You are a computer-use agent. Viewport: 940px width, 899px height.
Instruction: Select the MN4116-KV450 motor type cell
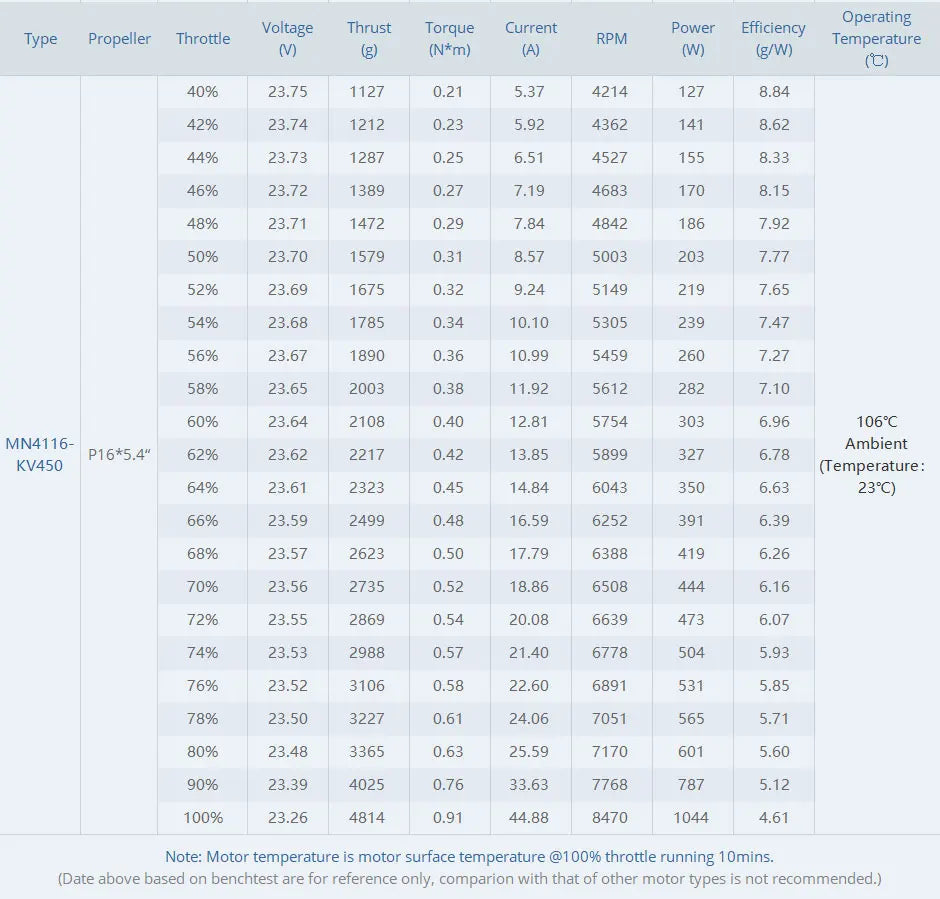tap(40, 455)
